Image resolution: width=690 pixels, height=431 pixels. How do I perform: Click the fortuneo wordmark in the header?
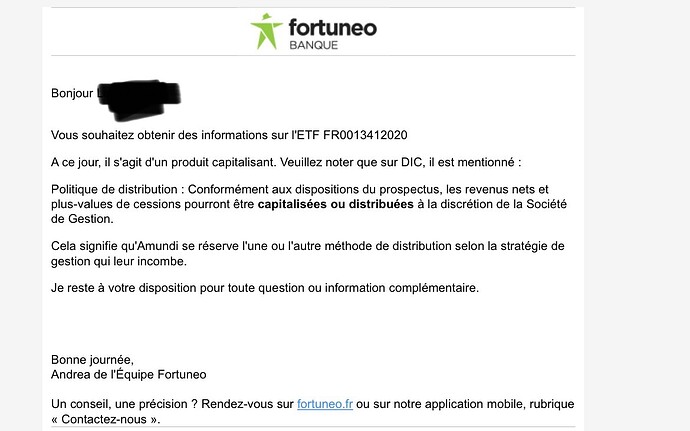coord(332,27)
